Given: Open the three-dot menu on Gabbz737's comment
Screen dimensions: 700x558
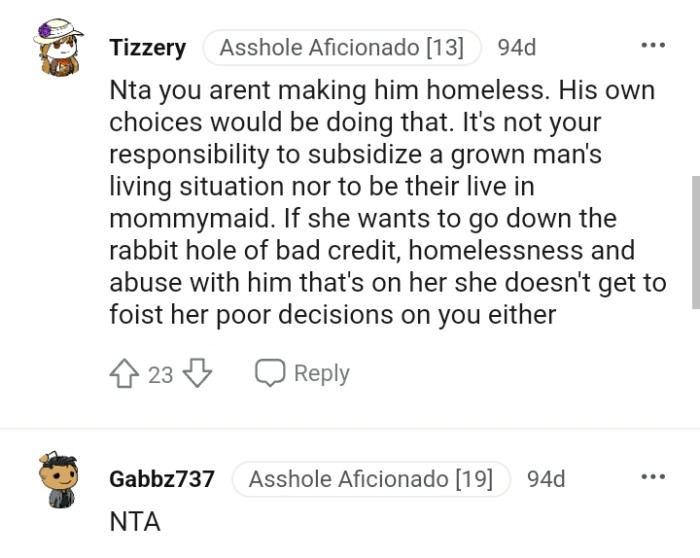Looking at the screenshot, I should tap(653, 478).
